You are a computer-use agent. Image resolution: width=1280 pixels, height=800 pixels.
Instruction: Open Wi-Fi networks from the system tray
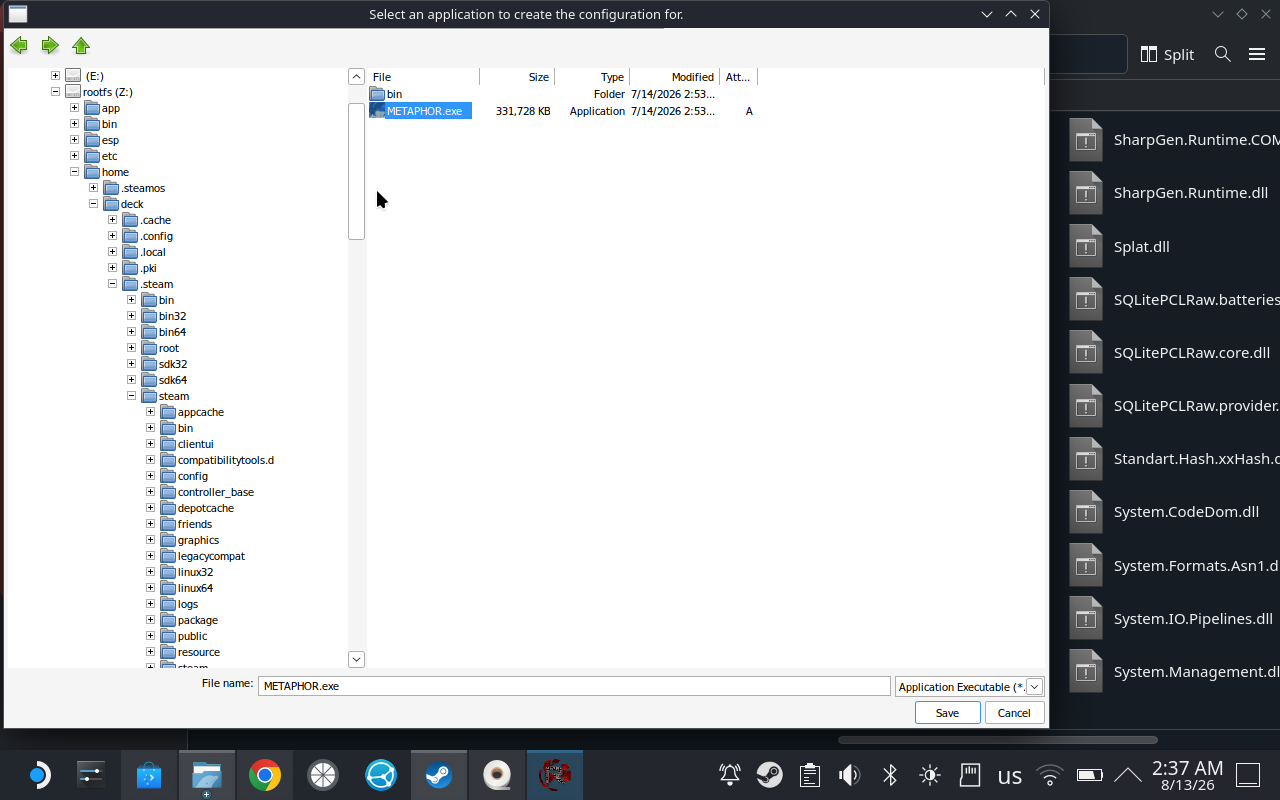click(1050, 775)
